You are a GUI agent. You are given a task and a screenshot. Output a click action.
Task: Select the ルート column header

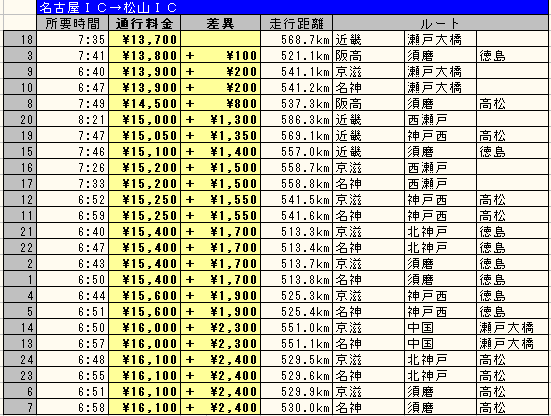tap(440, 23)
